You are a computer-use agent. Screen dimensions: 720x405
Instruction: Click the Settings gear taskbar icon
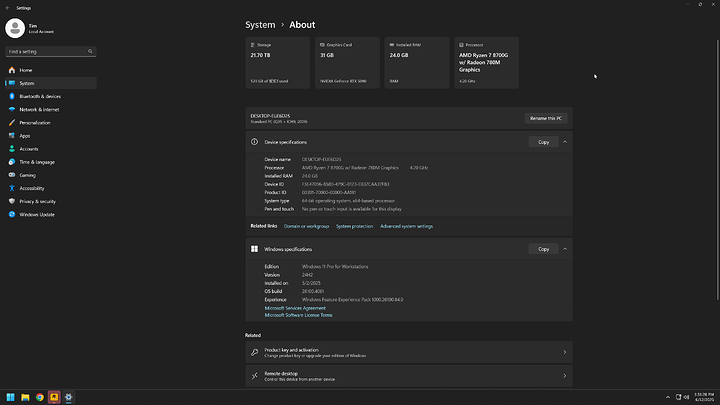tap(69, 397)
